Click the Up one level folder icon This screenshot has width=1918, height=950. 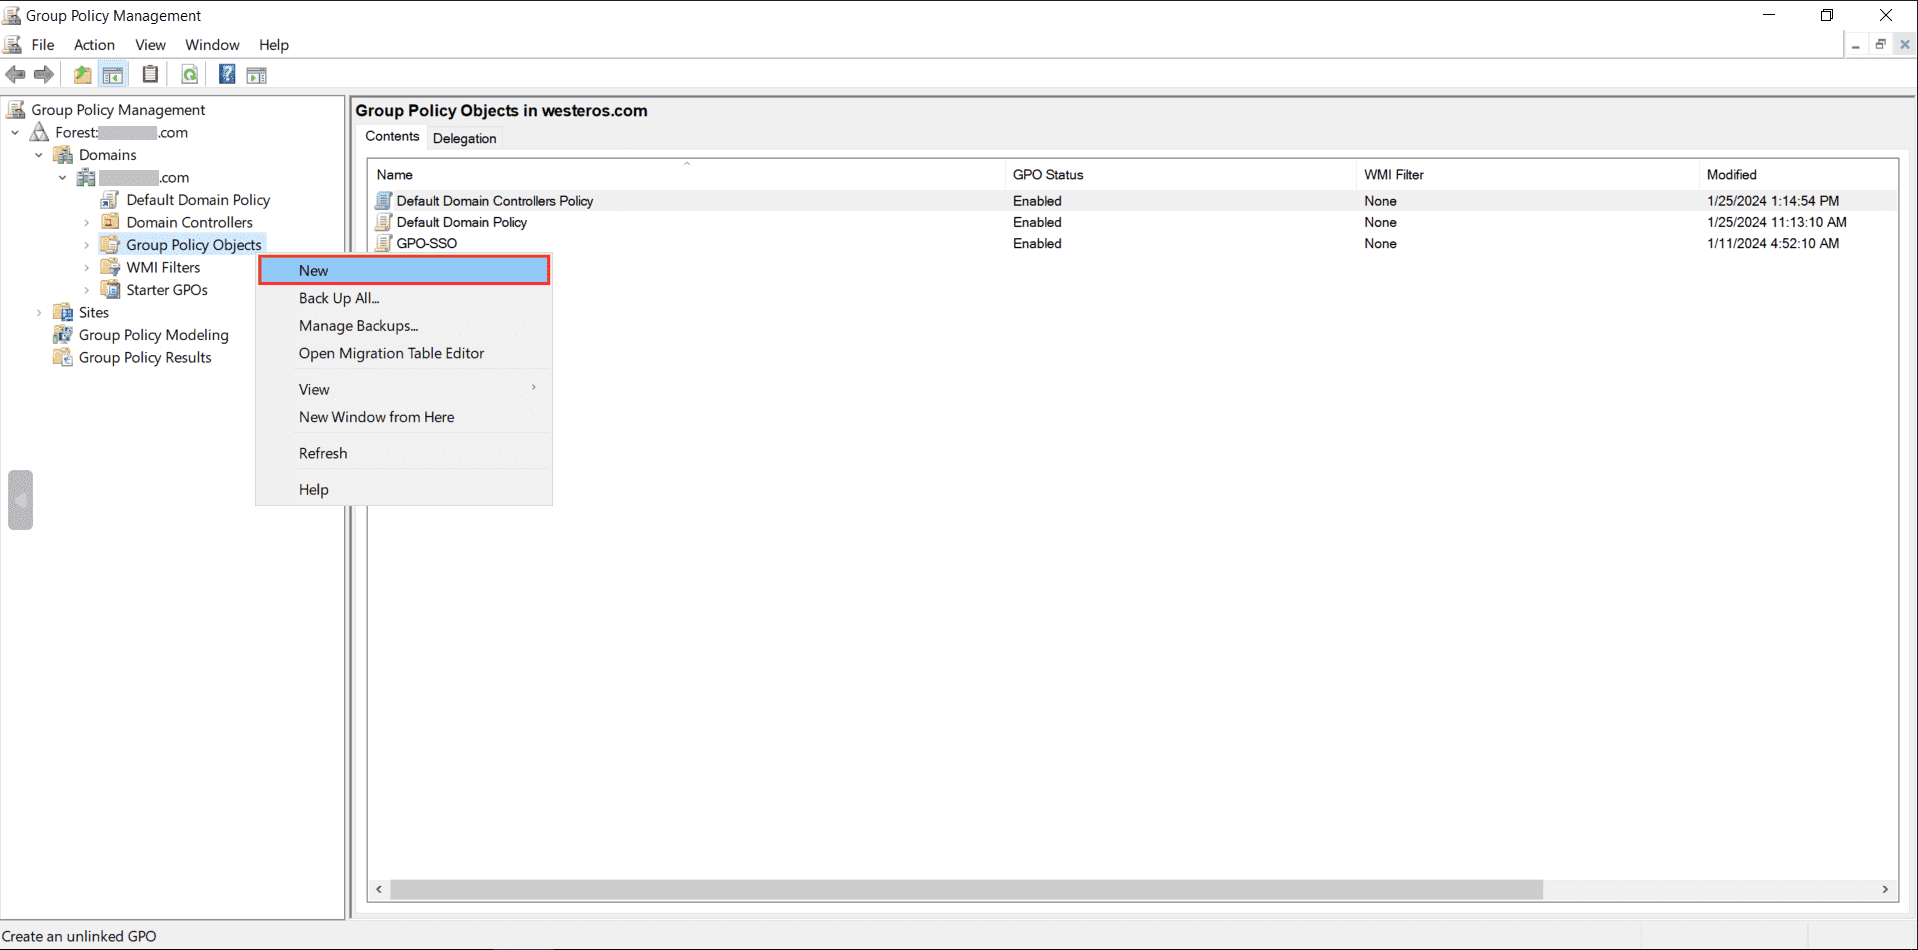click(82, 74)
